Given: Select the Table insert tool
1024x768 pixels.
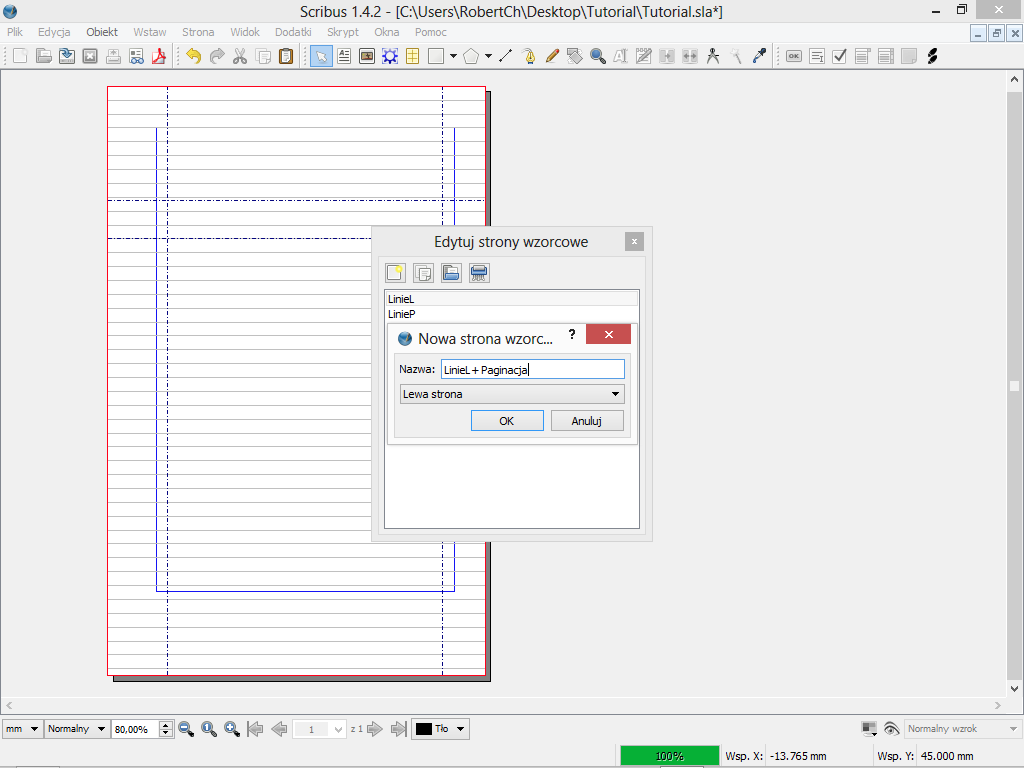Looking at the screenshot, I should [x=412, y=56].
